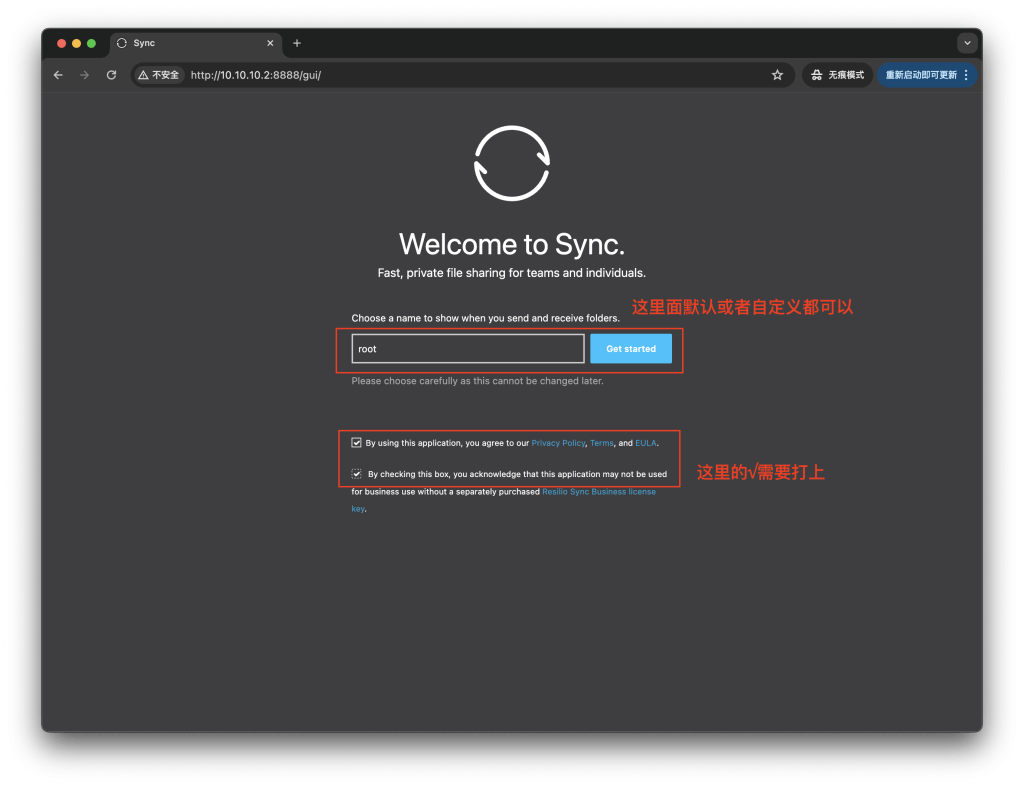Close the window with the red button

point(61,43)
